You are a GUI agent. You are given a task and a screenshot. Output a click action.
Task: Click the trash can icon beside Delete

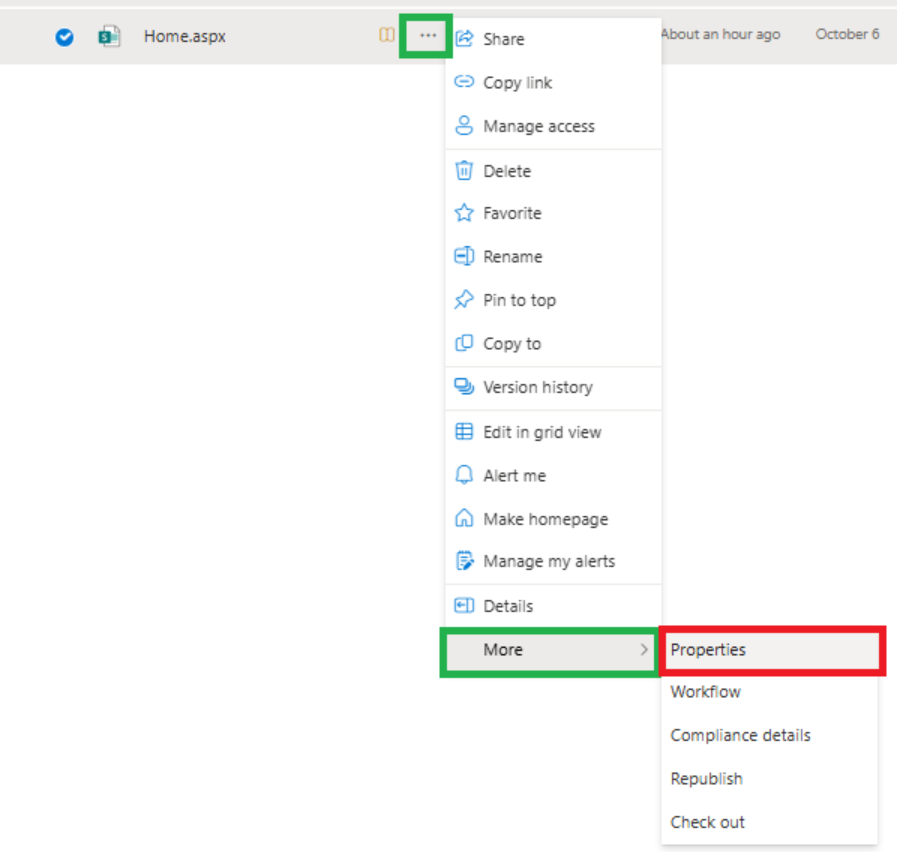coord(464,170)
